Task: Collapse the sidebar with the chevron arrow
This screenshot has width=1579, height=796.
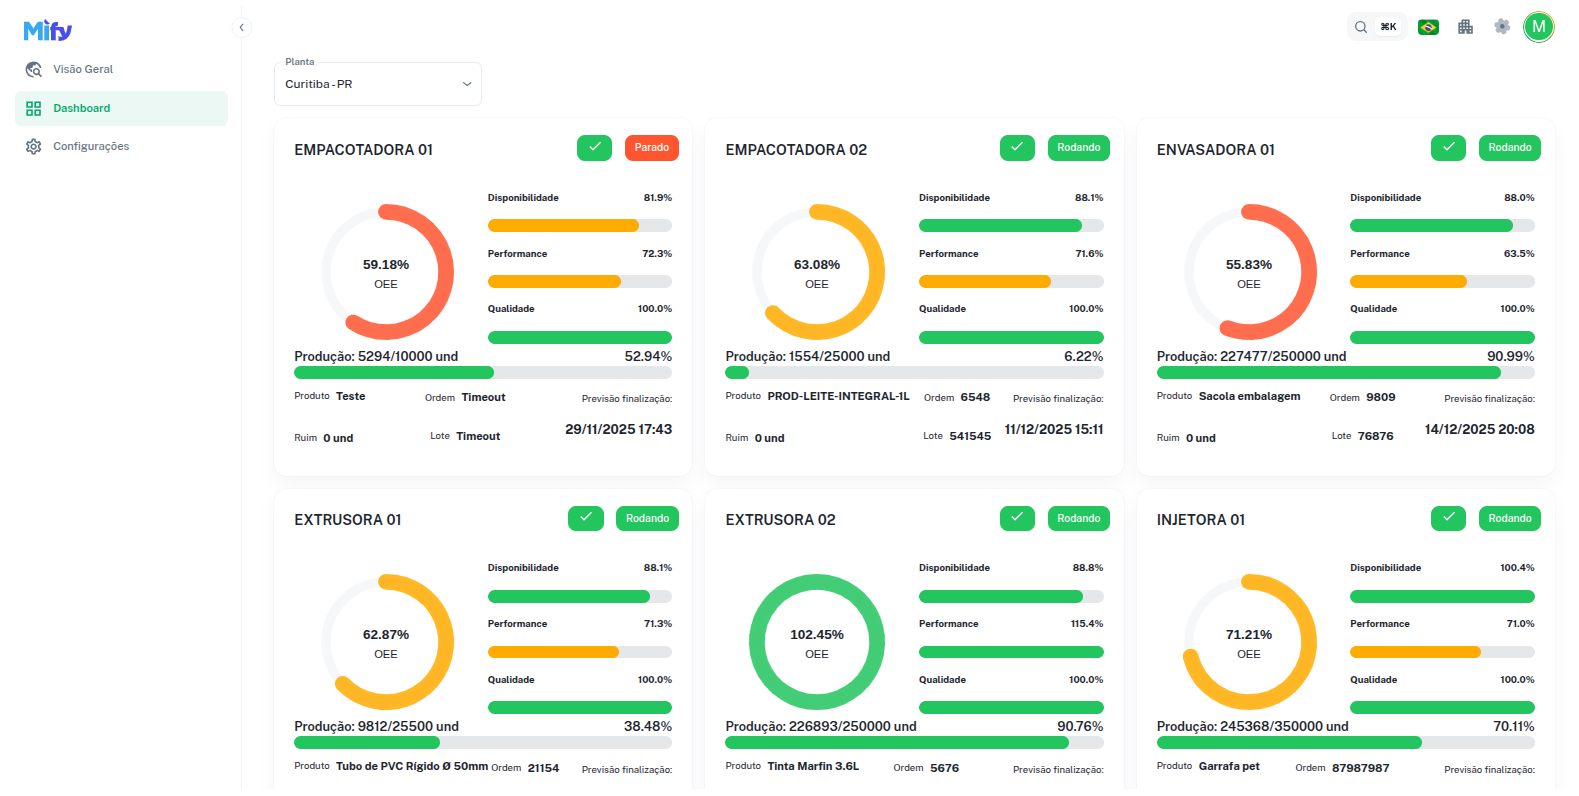Action: 241,28
